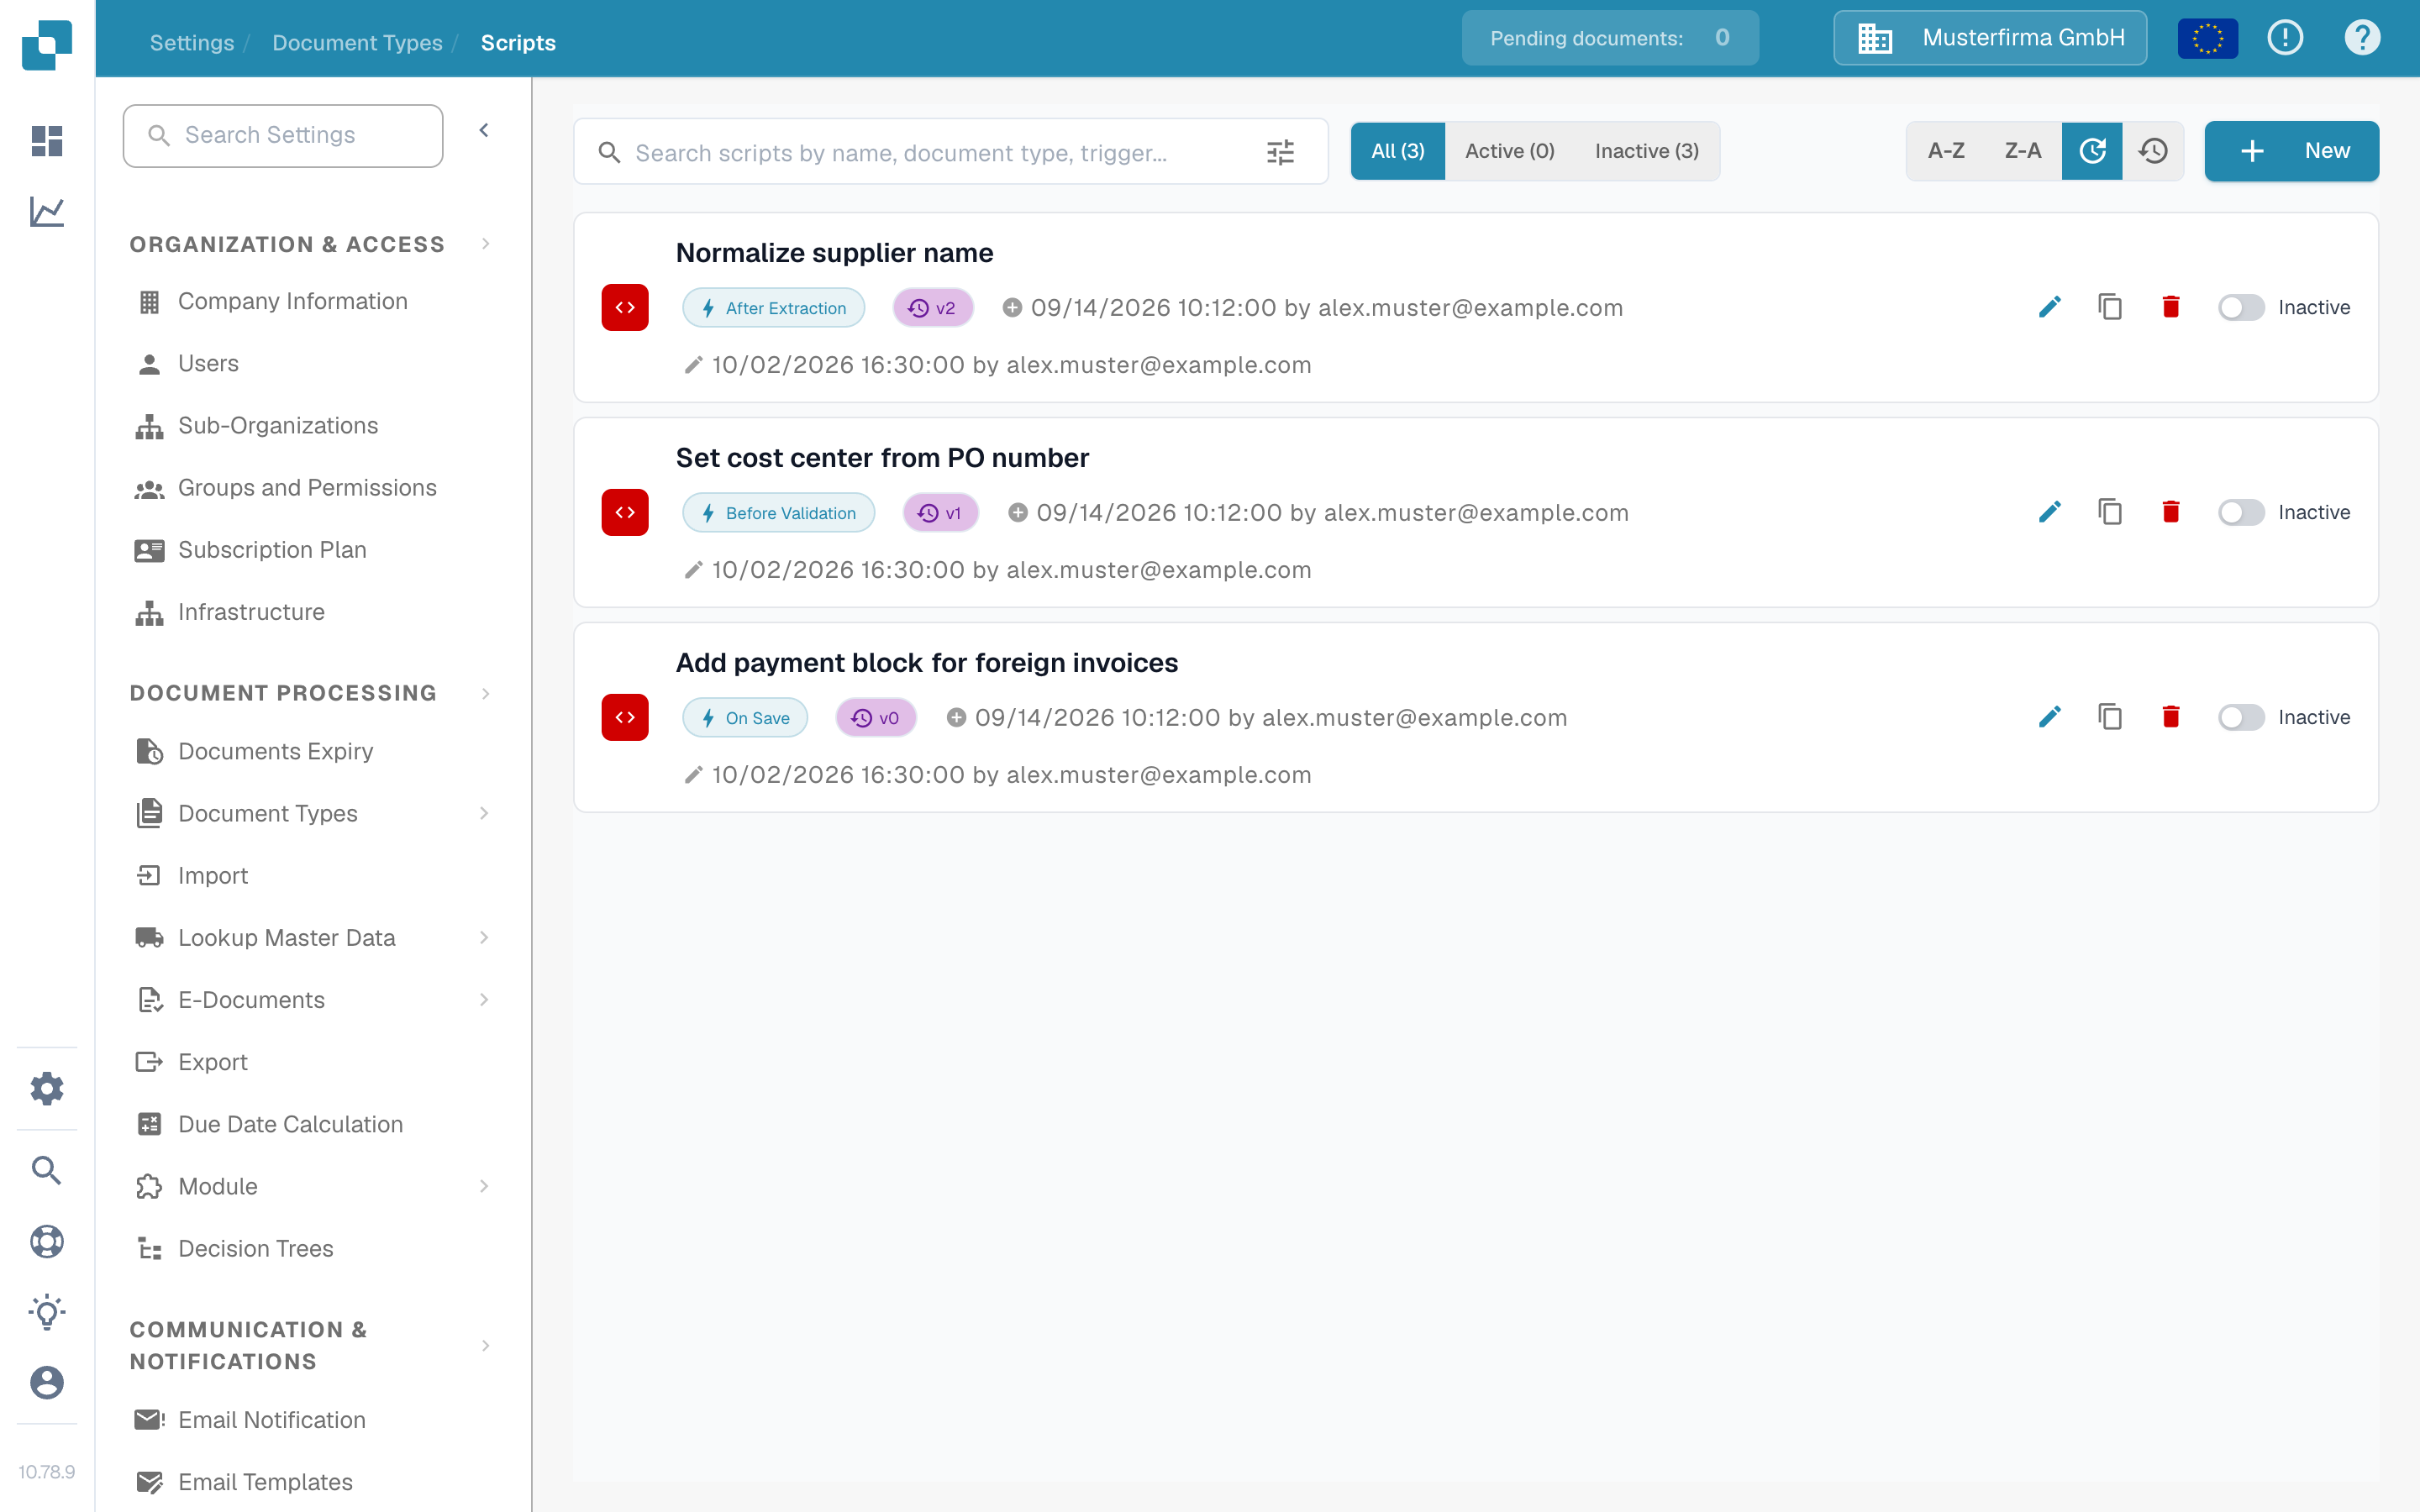Filter to Inactive (3) scripts
The image size is (2420, 1512).
(1646, 151)
